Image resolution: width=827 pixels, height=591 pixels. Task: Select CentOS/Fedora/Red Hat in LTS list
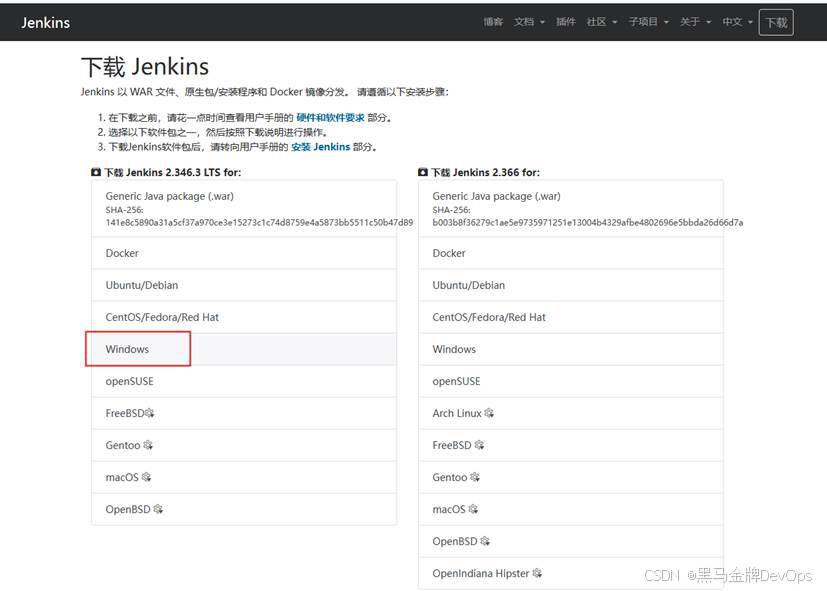point(244,317)
